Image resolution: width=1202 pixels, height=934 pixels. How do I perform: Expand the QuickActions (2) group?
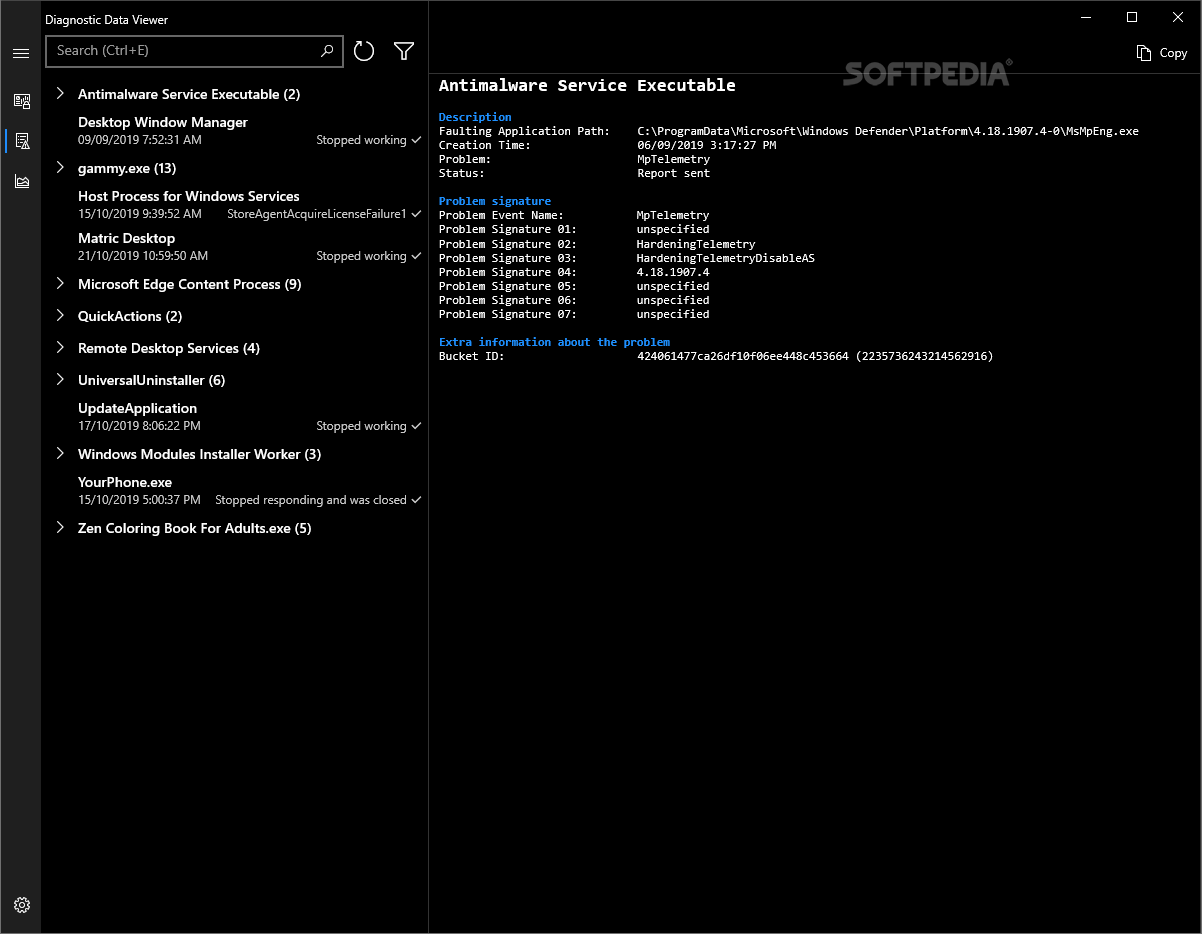(x=60, y=316)
